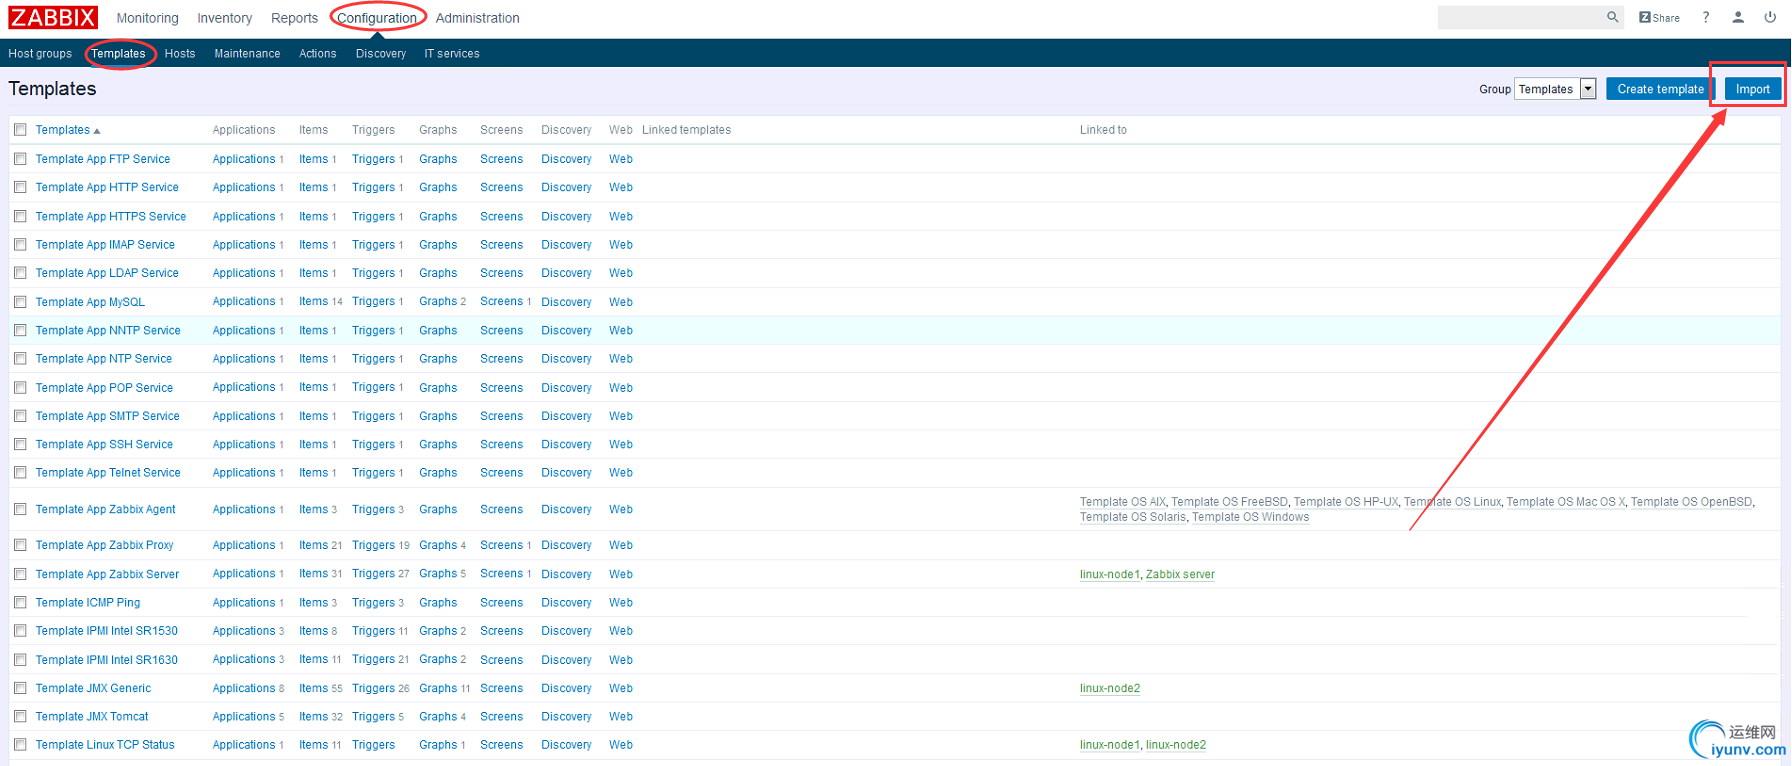Open the Zabbix Share link
1792x766 pixels.
click(1659, 17)
